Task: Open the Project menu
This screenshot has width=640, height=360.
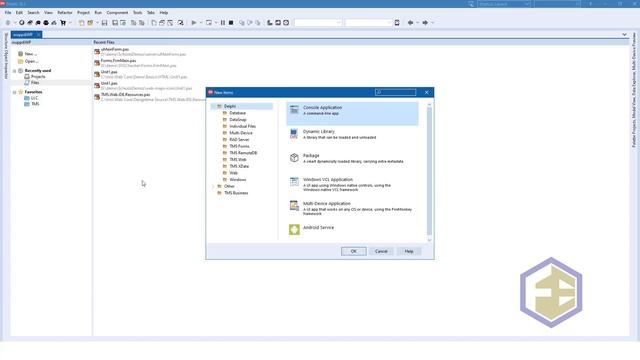Action: 83,13
